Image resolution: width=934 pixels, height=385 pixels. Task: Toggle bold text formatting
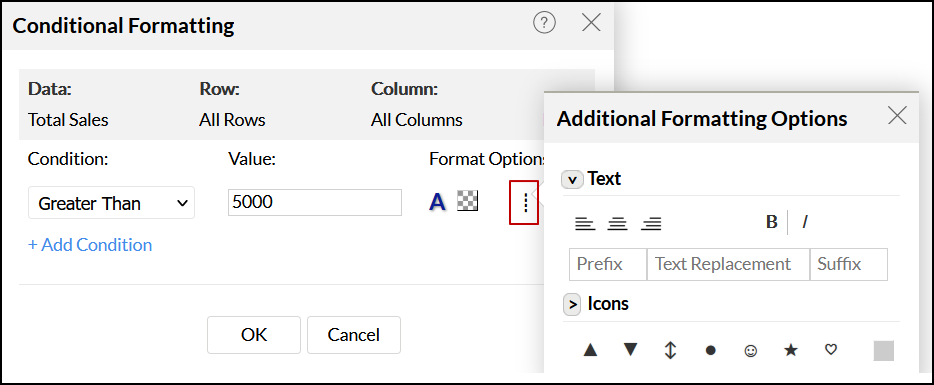click(771, 222)
